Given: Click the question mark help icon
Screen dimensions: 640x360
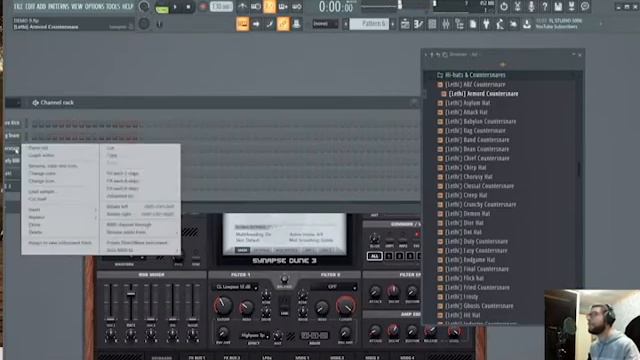Looking at the screenshot, I should pos(544,7).
